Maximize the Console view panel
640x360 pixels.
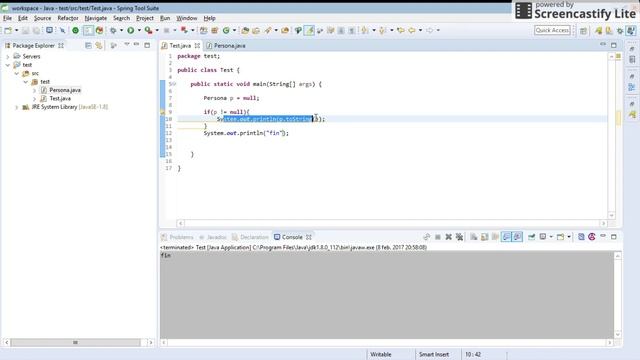click(613, 237)
